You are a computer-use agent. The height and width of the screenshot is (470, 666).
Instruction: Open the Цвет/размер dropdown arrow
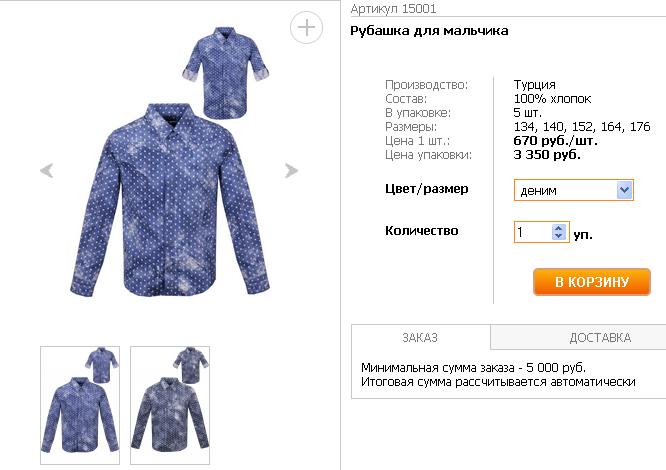click(624, 190)
